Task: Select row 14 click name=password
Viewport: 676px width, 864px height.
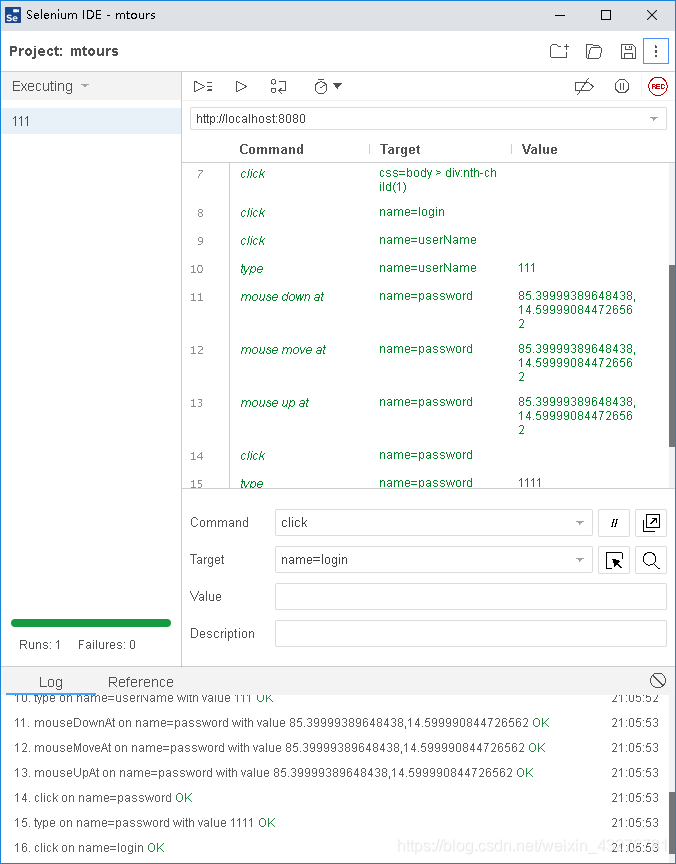Action: [425, 456]
